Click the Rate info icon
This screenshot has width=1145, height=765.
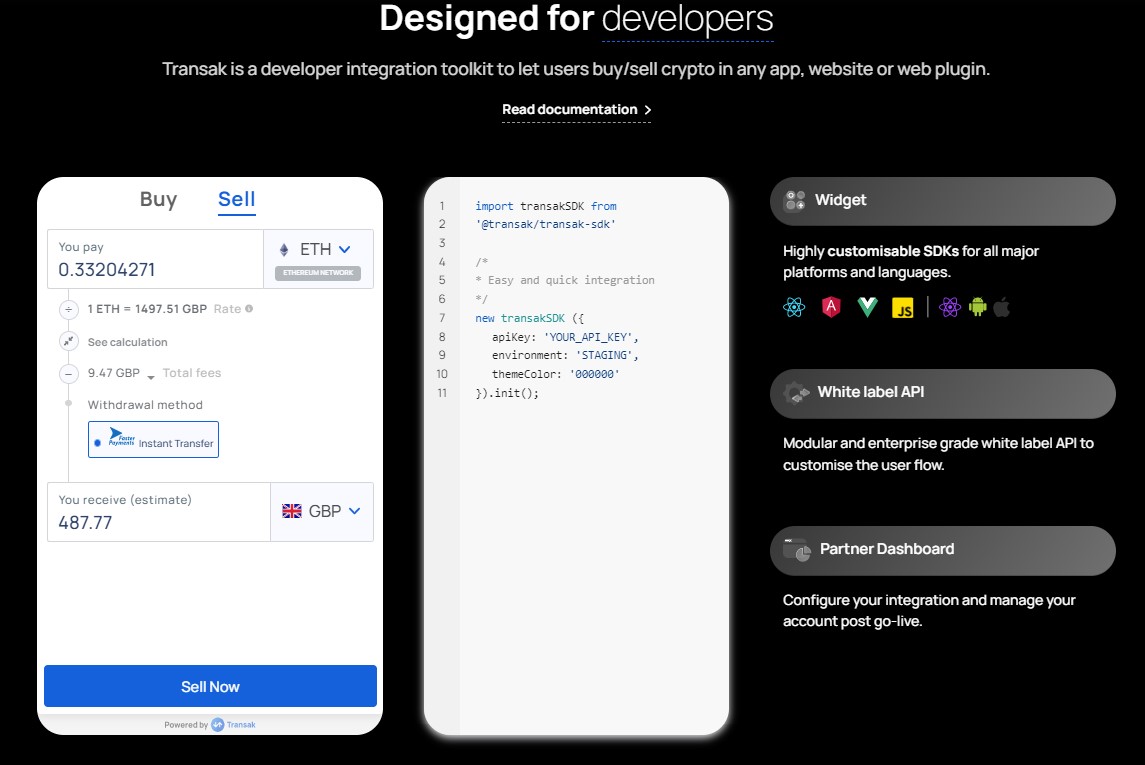pyautogui.click(x=249, y=309)
